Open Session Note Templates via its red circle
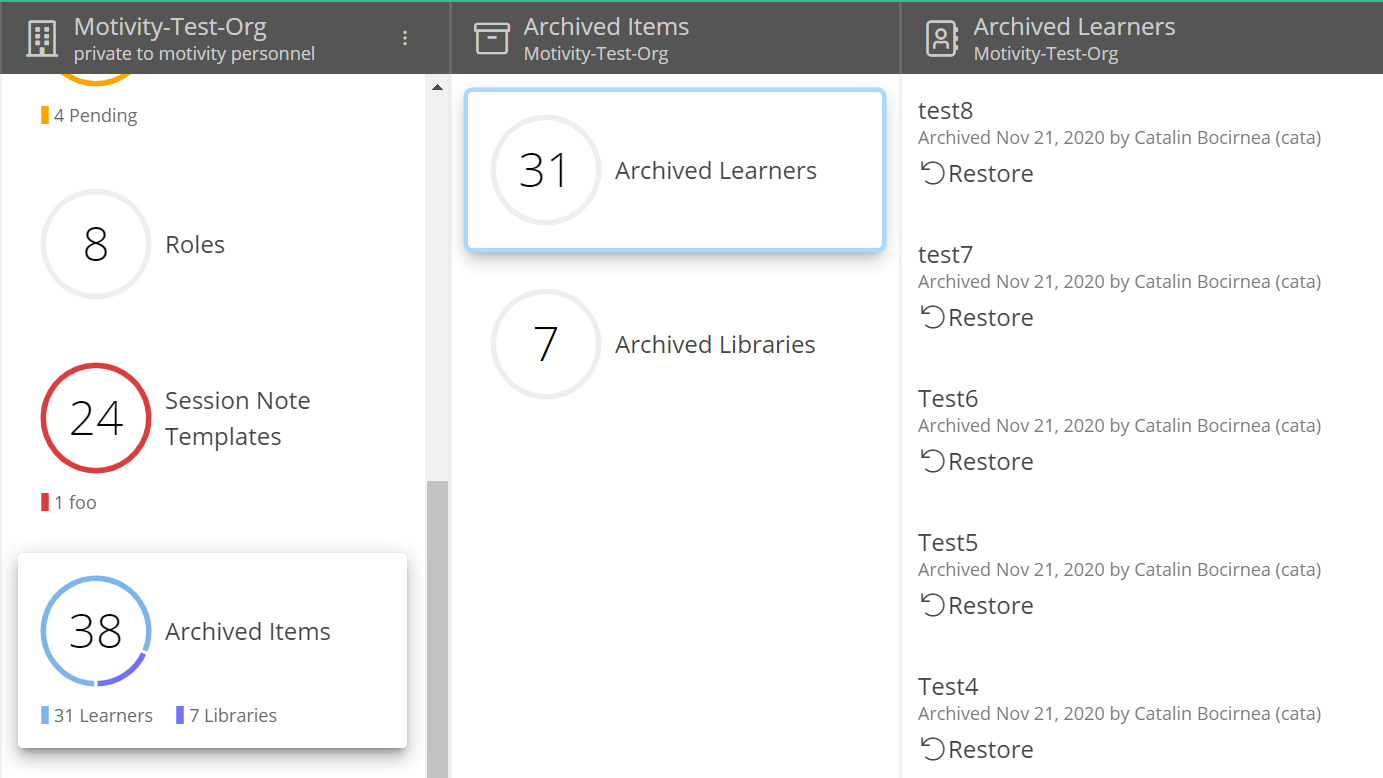The width and height of the screenshot is (1383, 778). [95, 418]
